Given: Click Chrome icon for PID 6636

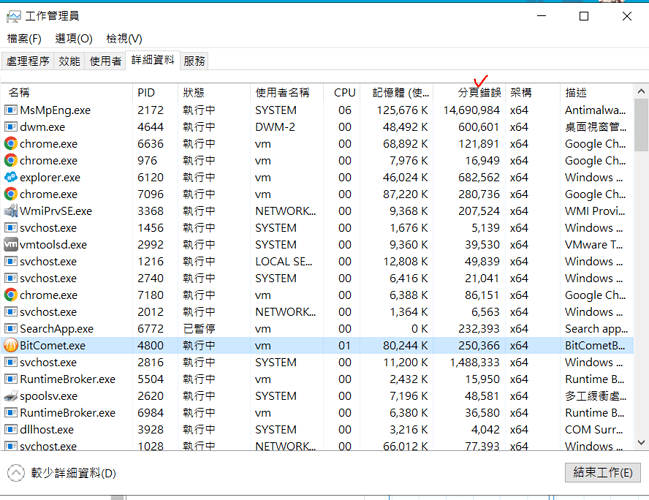Looking at the screenshot, I should click(x=11, y=144).
